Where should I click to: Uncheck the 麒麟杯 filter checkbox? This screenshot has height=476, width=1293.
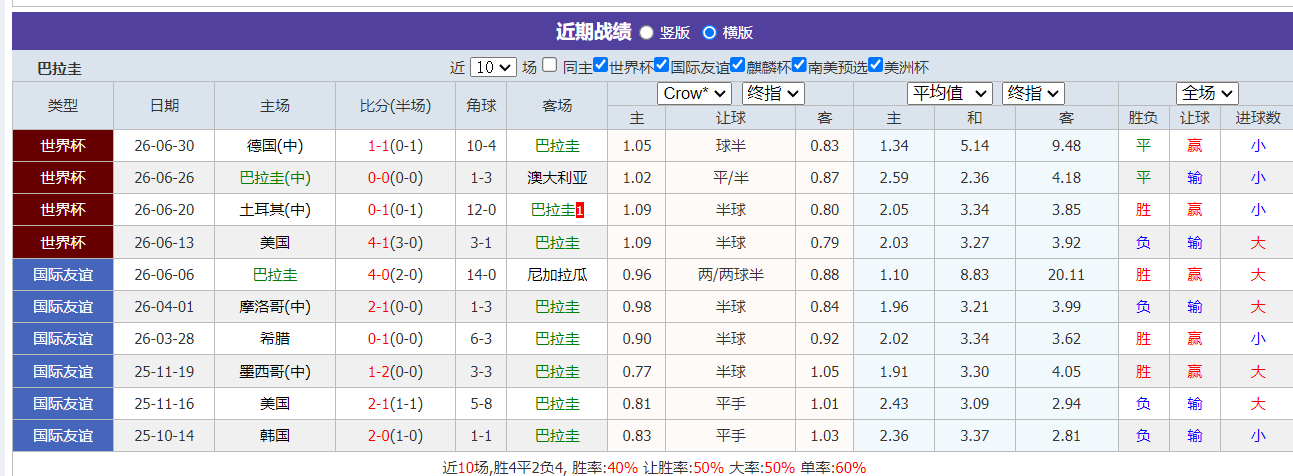point(737,65)
